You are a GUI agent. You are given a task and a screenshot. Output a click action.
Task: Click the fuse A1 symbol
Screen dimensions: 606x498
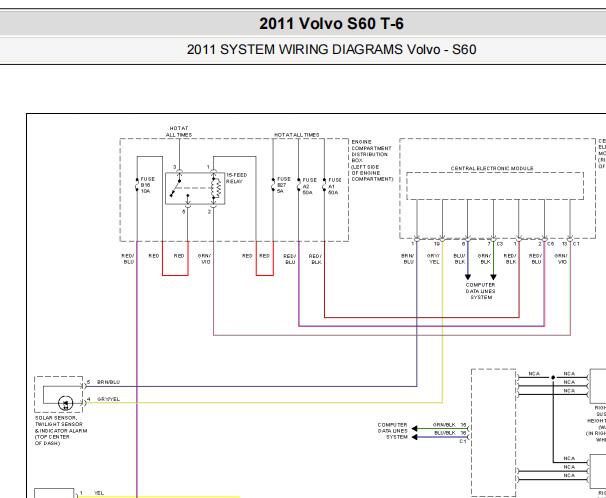point(324,185)
